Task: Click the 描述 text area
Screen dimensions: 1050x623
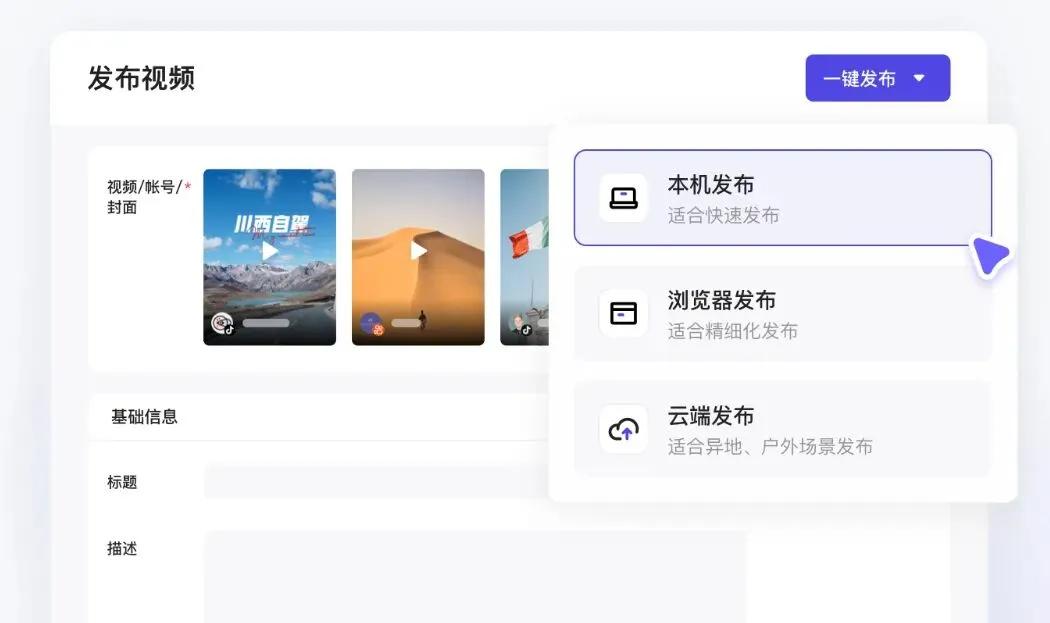Action: point(475,576)
